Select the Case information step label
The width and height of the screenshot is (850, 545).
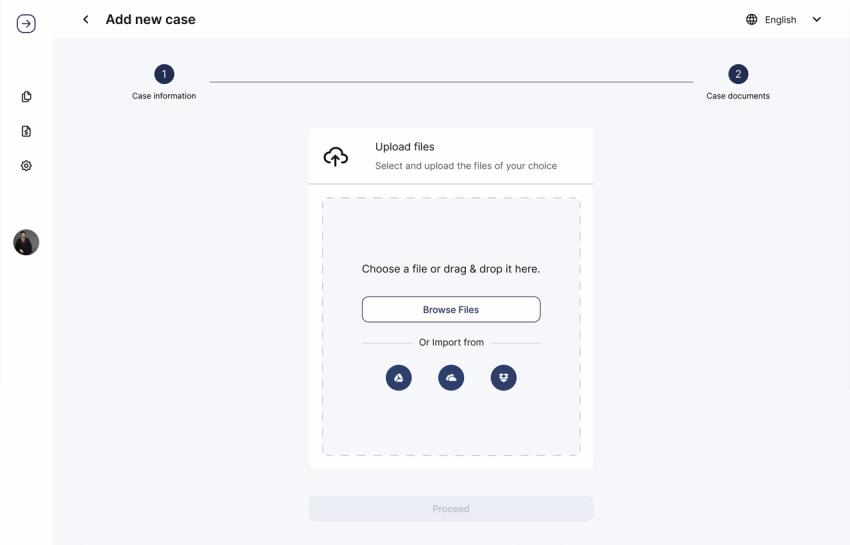click(164, 96)
